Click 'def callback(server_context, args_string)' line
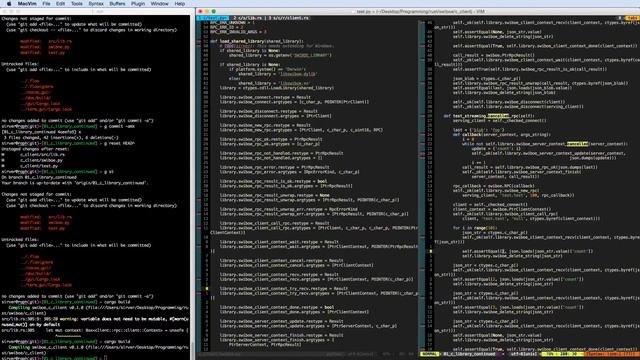The height and width of the screenshot is (360, 640). click(502, 134)
